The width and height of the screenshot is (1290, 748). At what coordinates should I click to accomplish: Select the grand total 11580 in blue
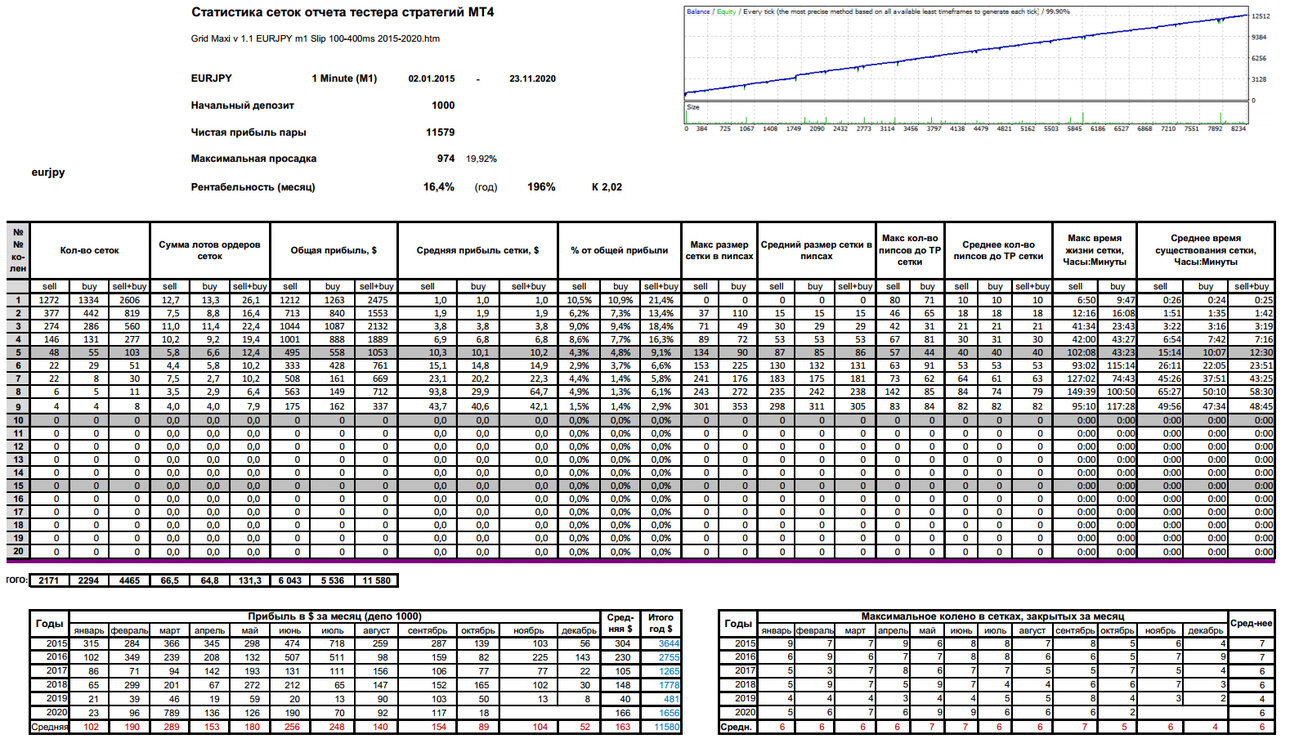[661, 726]
